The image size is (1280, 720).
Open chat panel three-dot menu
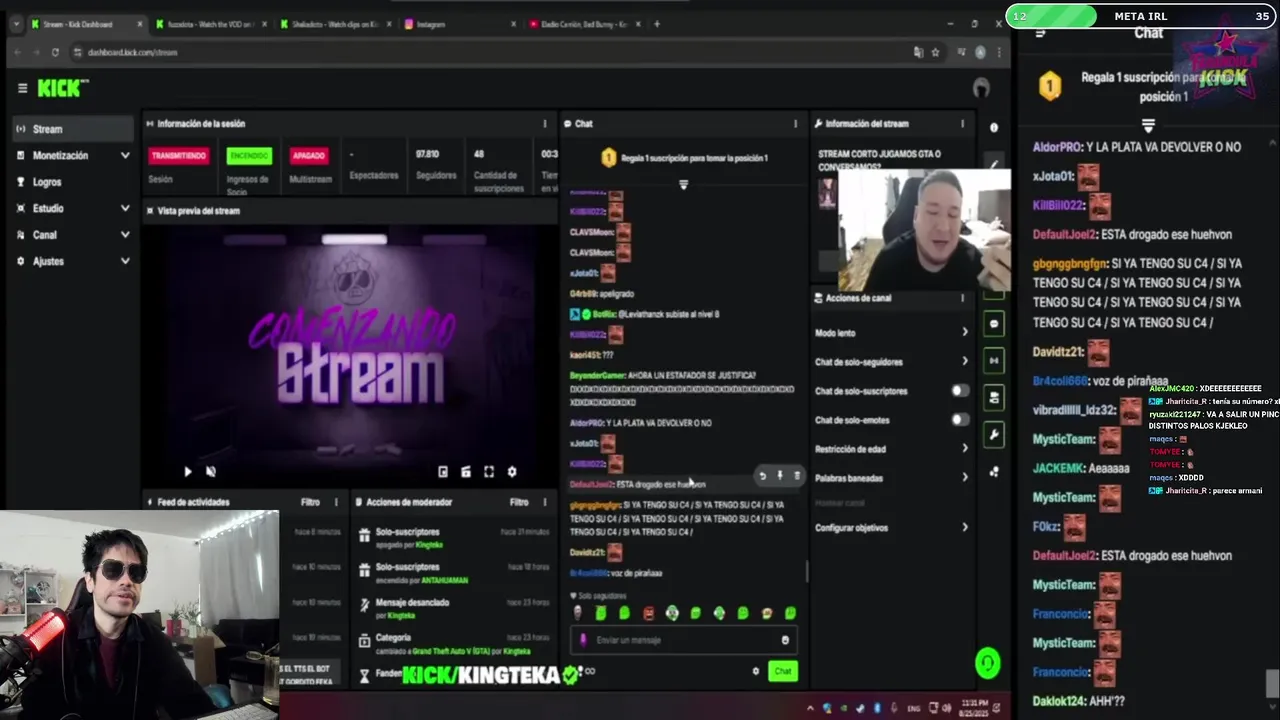pos(796,124)
